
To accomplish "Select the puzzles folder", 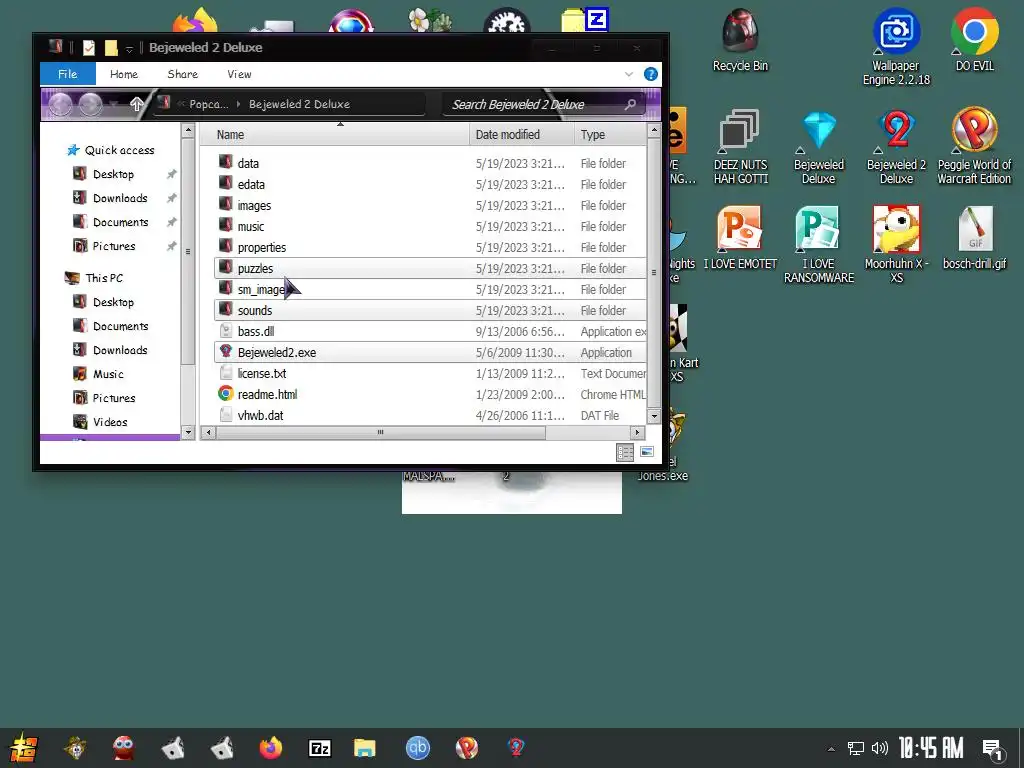I will click(x=255, y=268).
